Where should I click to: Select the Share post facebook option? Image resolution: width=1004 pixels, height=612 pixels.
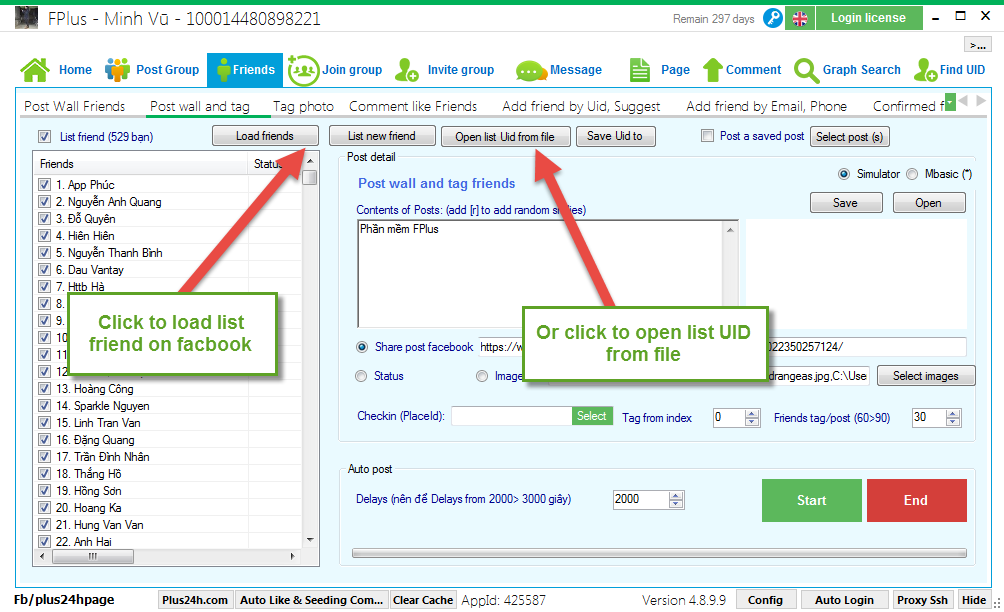(x=362, y=347)
